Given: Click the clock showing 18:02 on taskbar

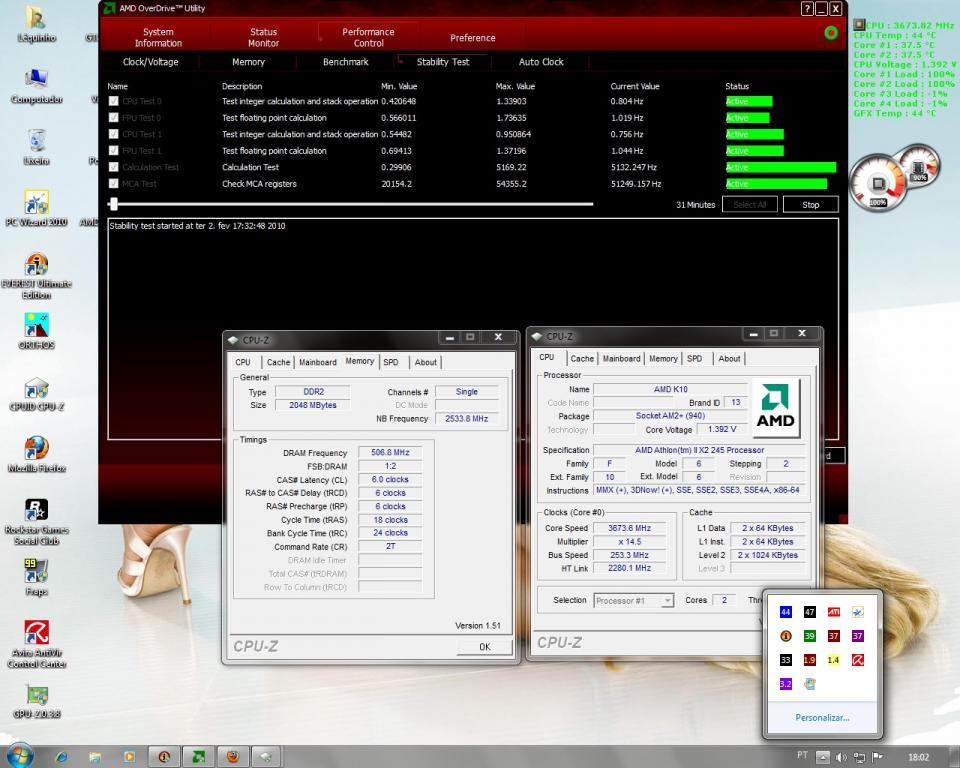Looking at the screenshot, I should 918,758.
